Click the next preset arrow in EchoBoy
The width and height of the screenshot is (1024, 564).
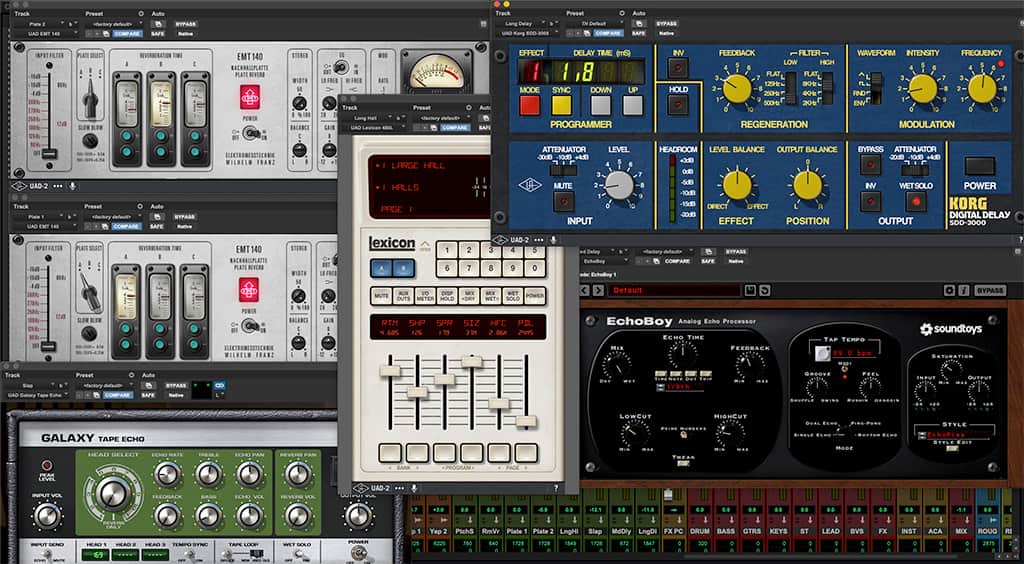click(596, 290)
